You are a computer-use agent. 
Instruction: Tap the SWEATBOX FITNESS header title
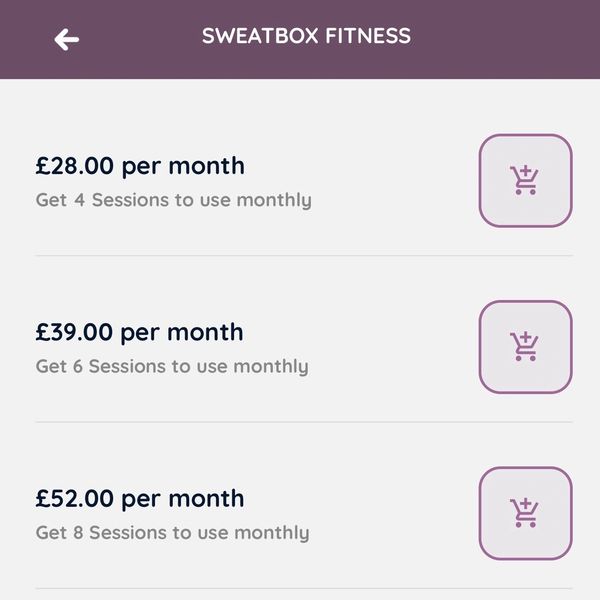[x=306, y=36]
